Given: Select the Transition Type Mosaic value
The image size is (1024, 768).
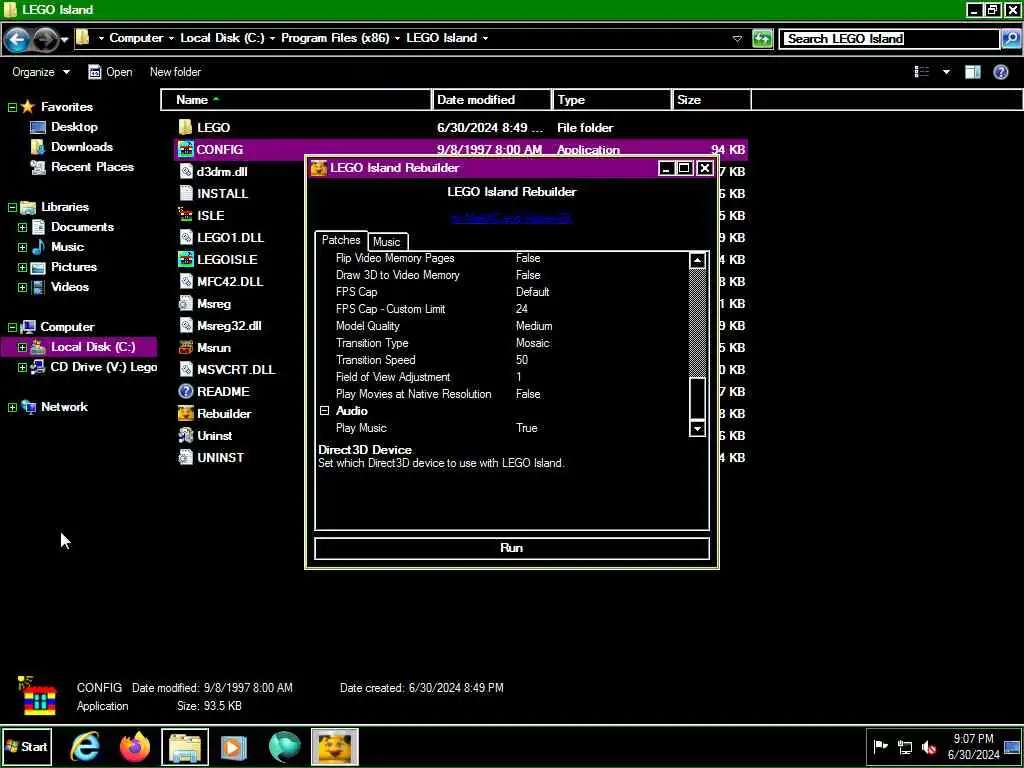Looking at the screenshot, I should (532, 343).
